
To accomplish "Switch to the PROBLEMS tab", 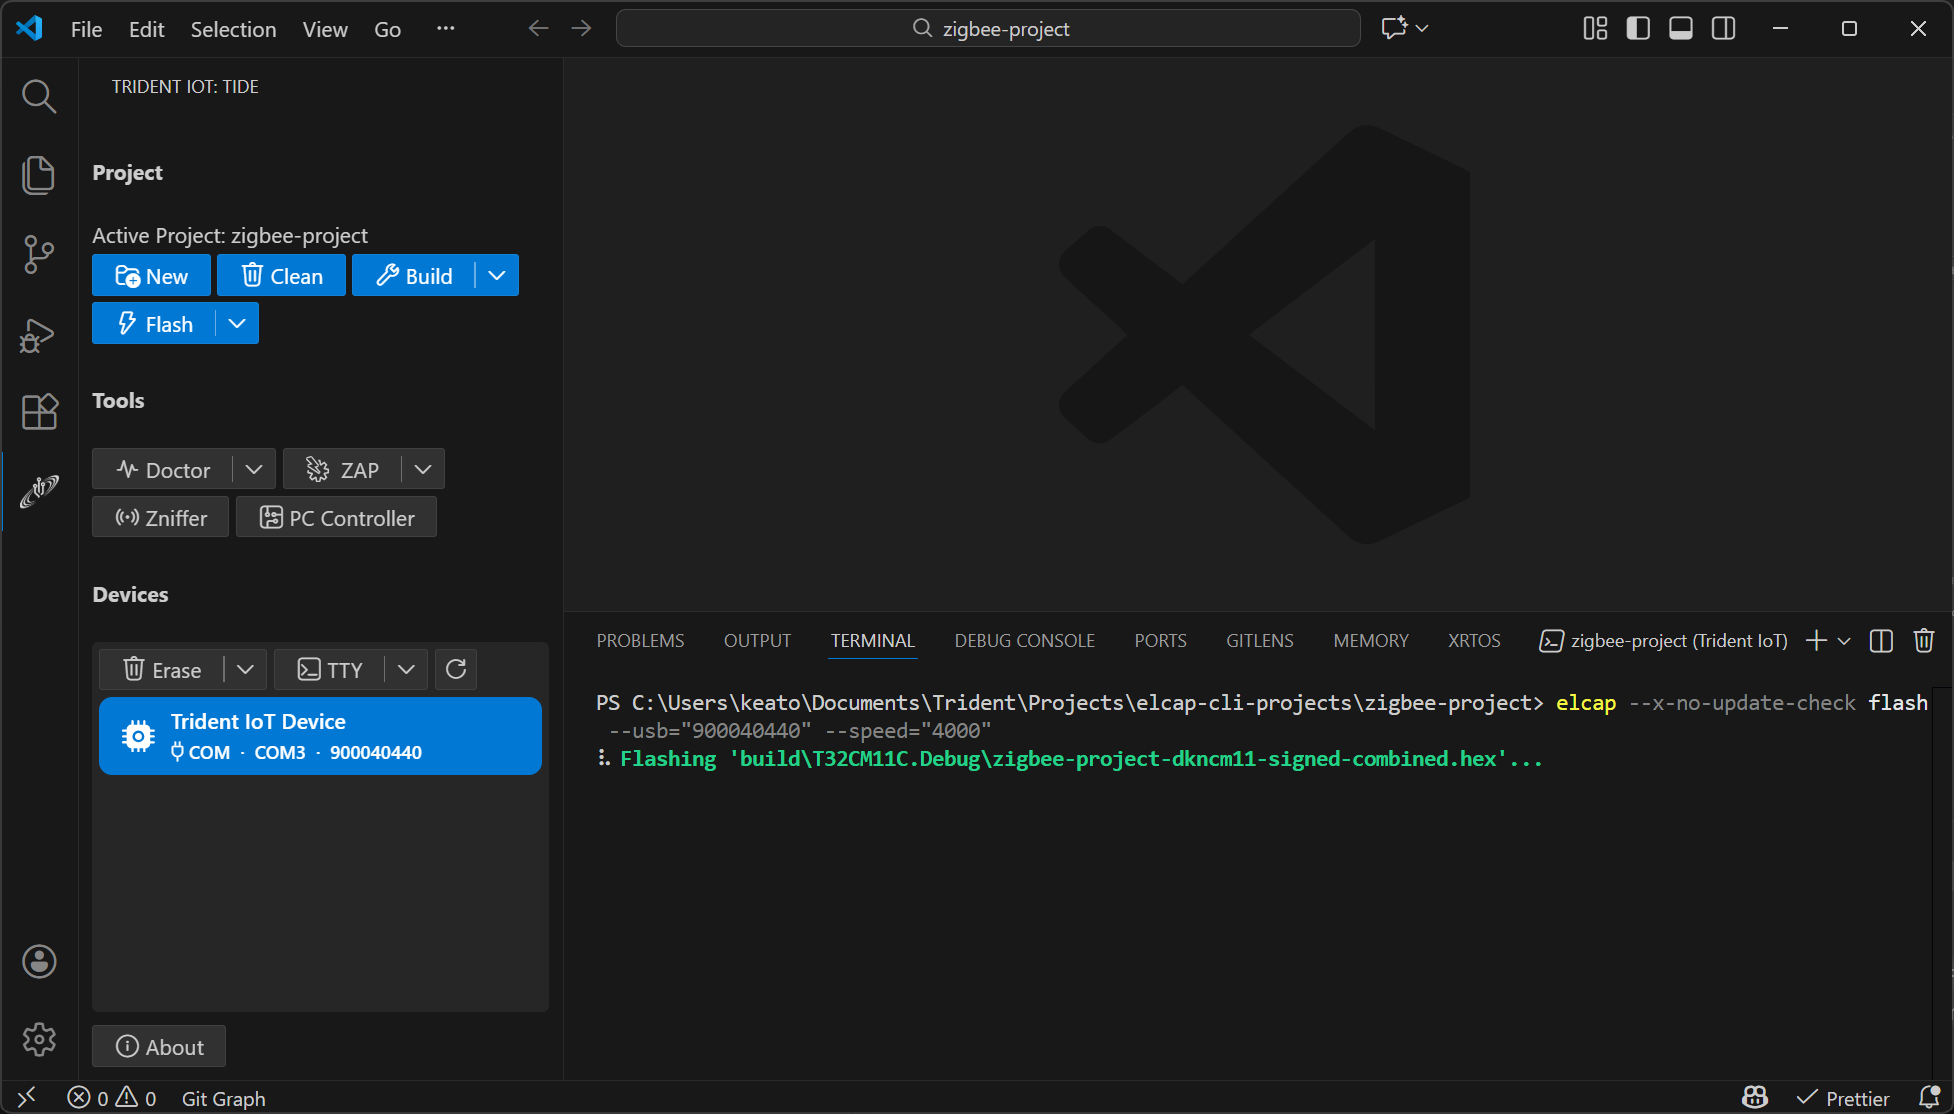I will 640,641.
